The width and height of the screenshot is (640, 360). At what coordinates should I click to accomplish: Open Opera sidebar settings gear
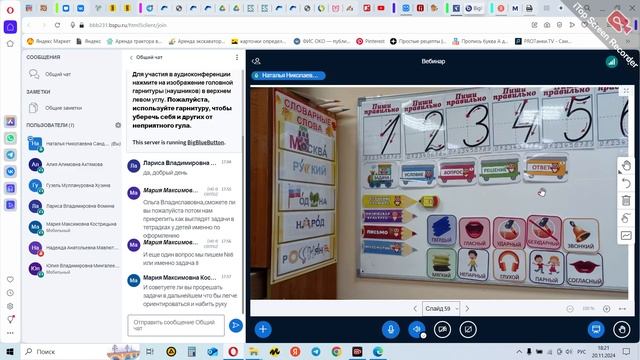[10, 306]
